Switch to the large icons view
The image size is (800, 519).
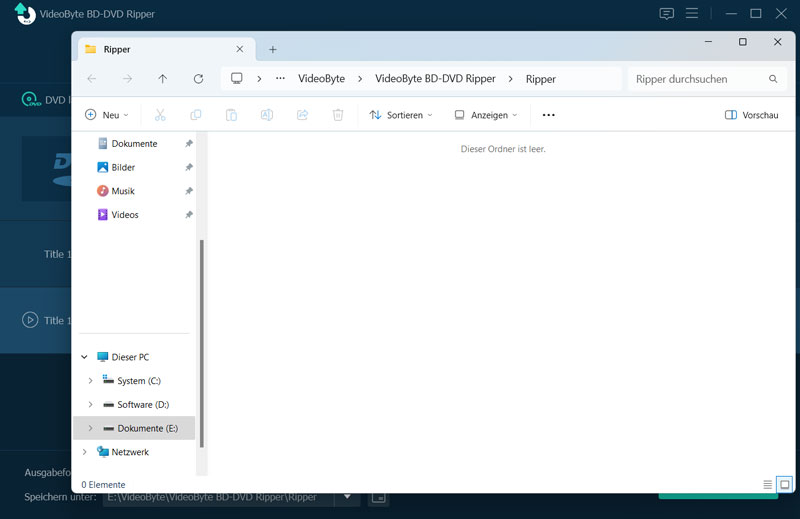click(785, 484)
